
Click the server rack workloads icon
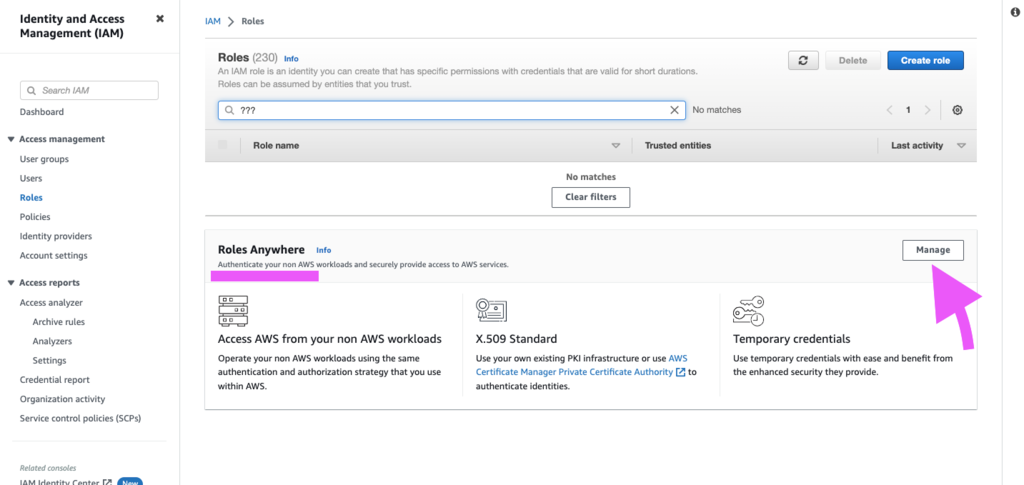point(233,311)
